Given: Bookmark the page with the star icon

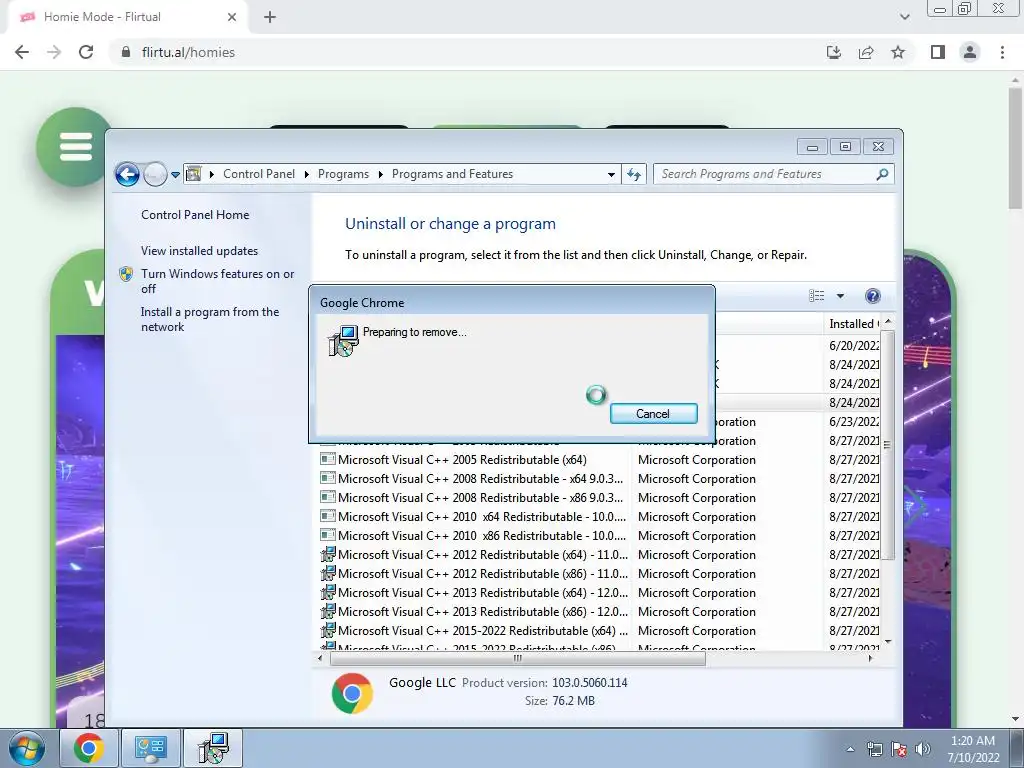Looking at the screenshot, I should coord(898,52).
